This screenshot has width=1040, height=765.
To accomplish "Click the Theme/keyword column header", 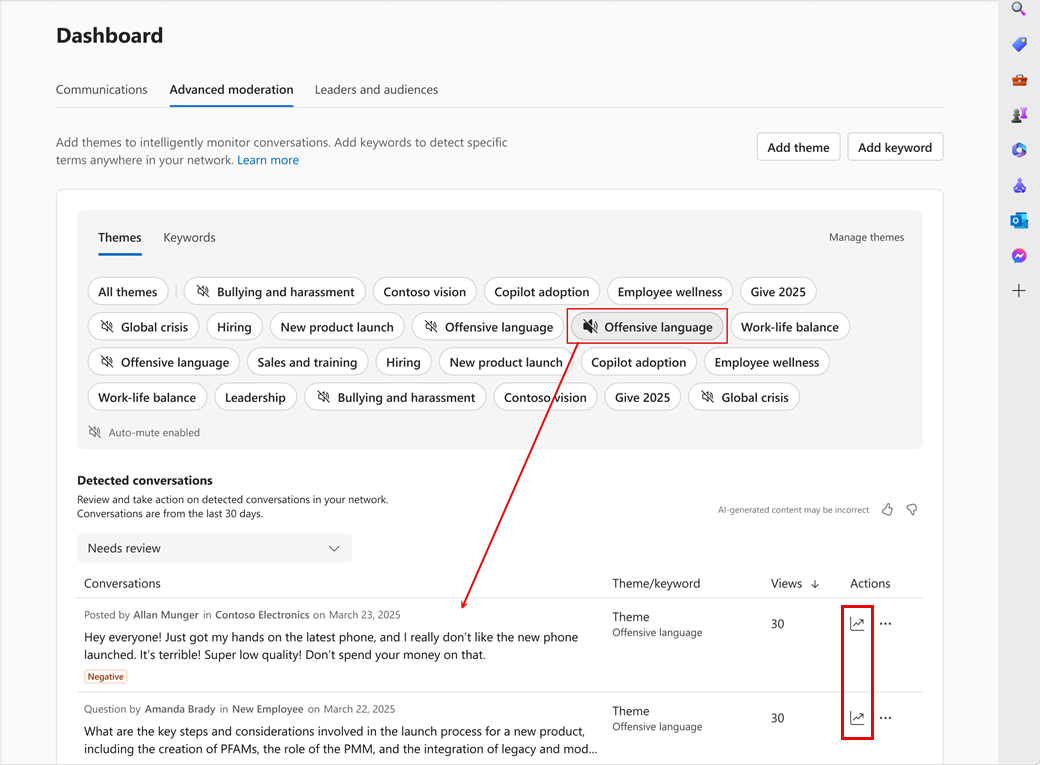I will [656, 584].
